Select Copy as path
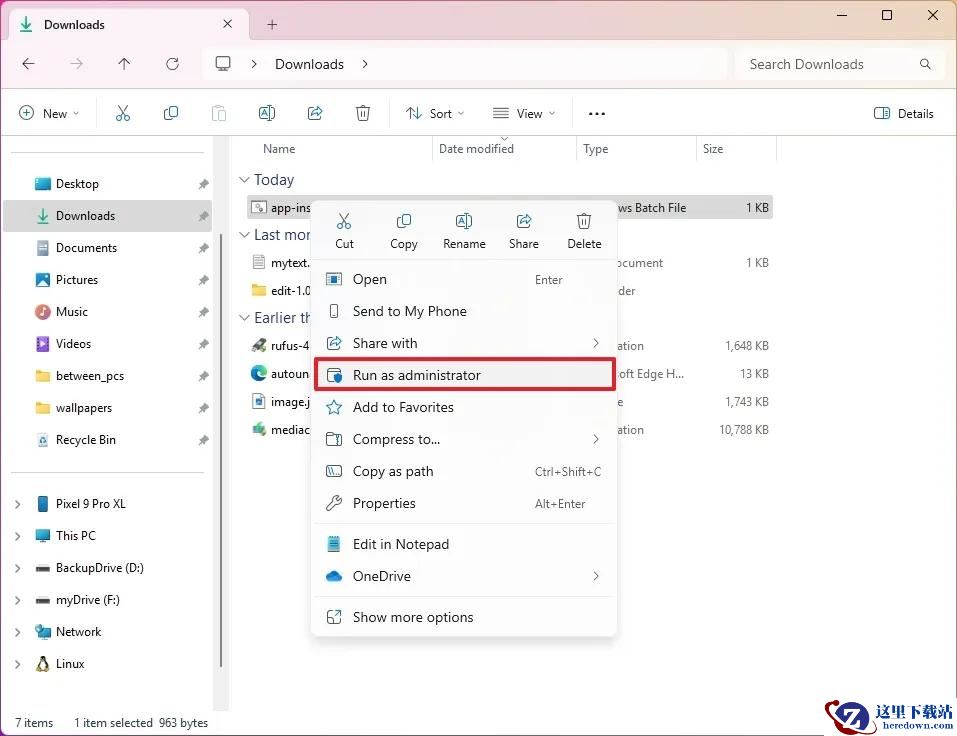Viewport: 957px width, 736px height. coord(464,471)
